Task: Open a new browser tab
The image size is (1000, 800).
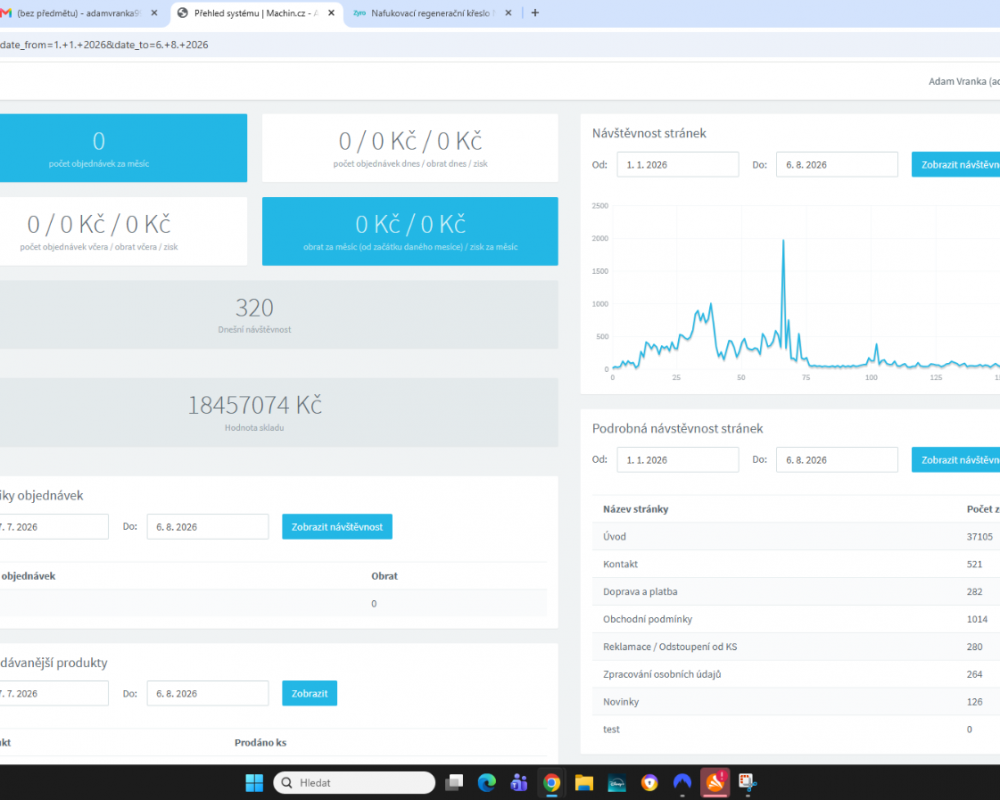Action: coord(535,13)
